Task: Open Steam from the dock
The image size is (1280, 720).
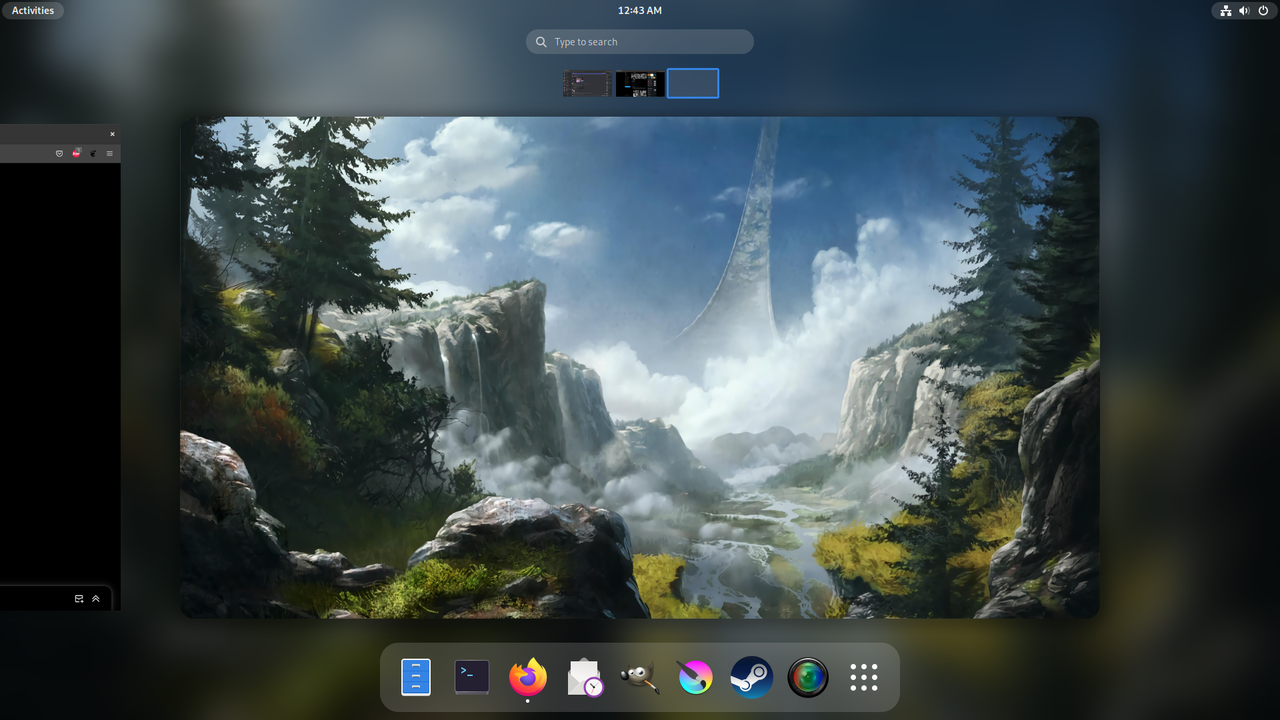Action: click(x=752, y=677)
